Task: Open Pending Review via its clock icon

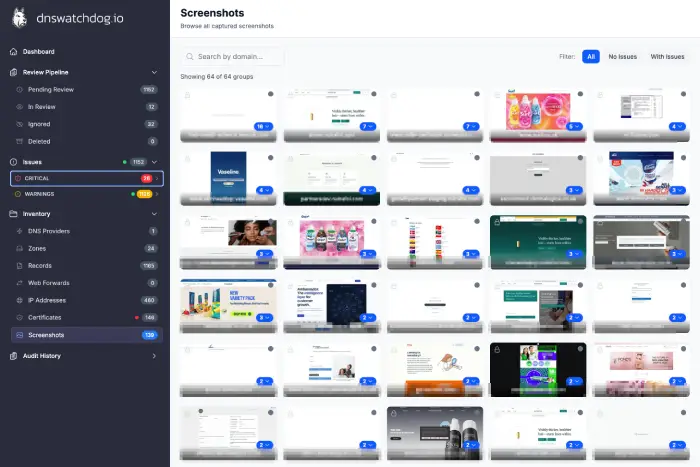Action: click(x=19, y=90)
